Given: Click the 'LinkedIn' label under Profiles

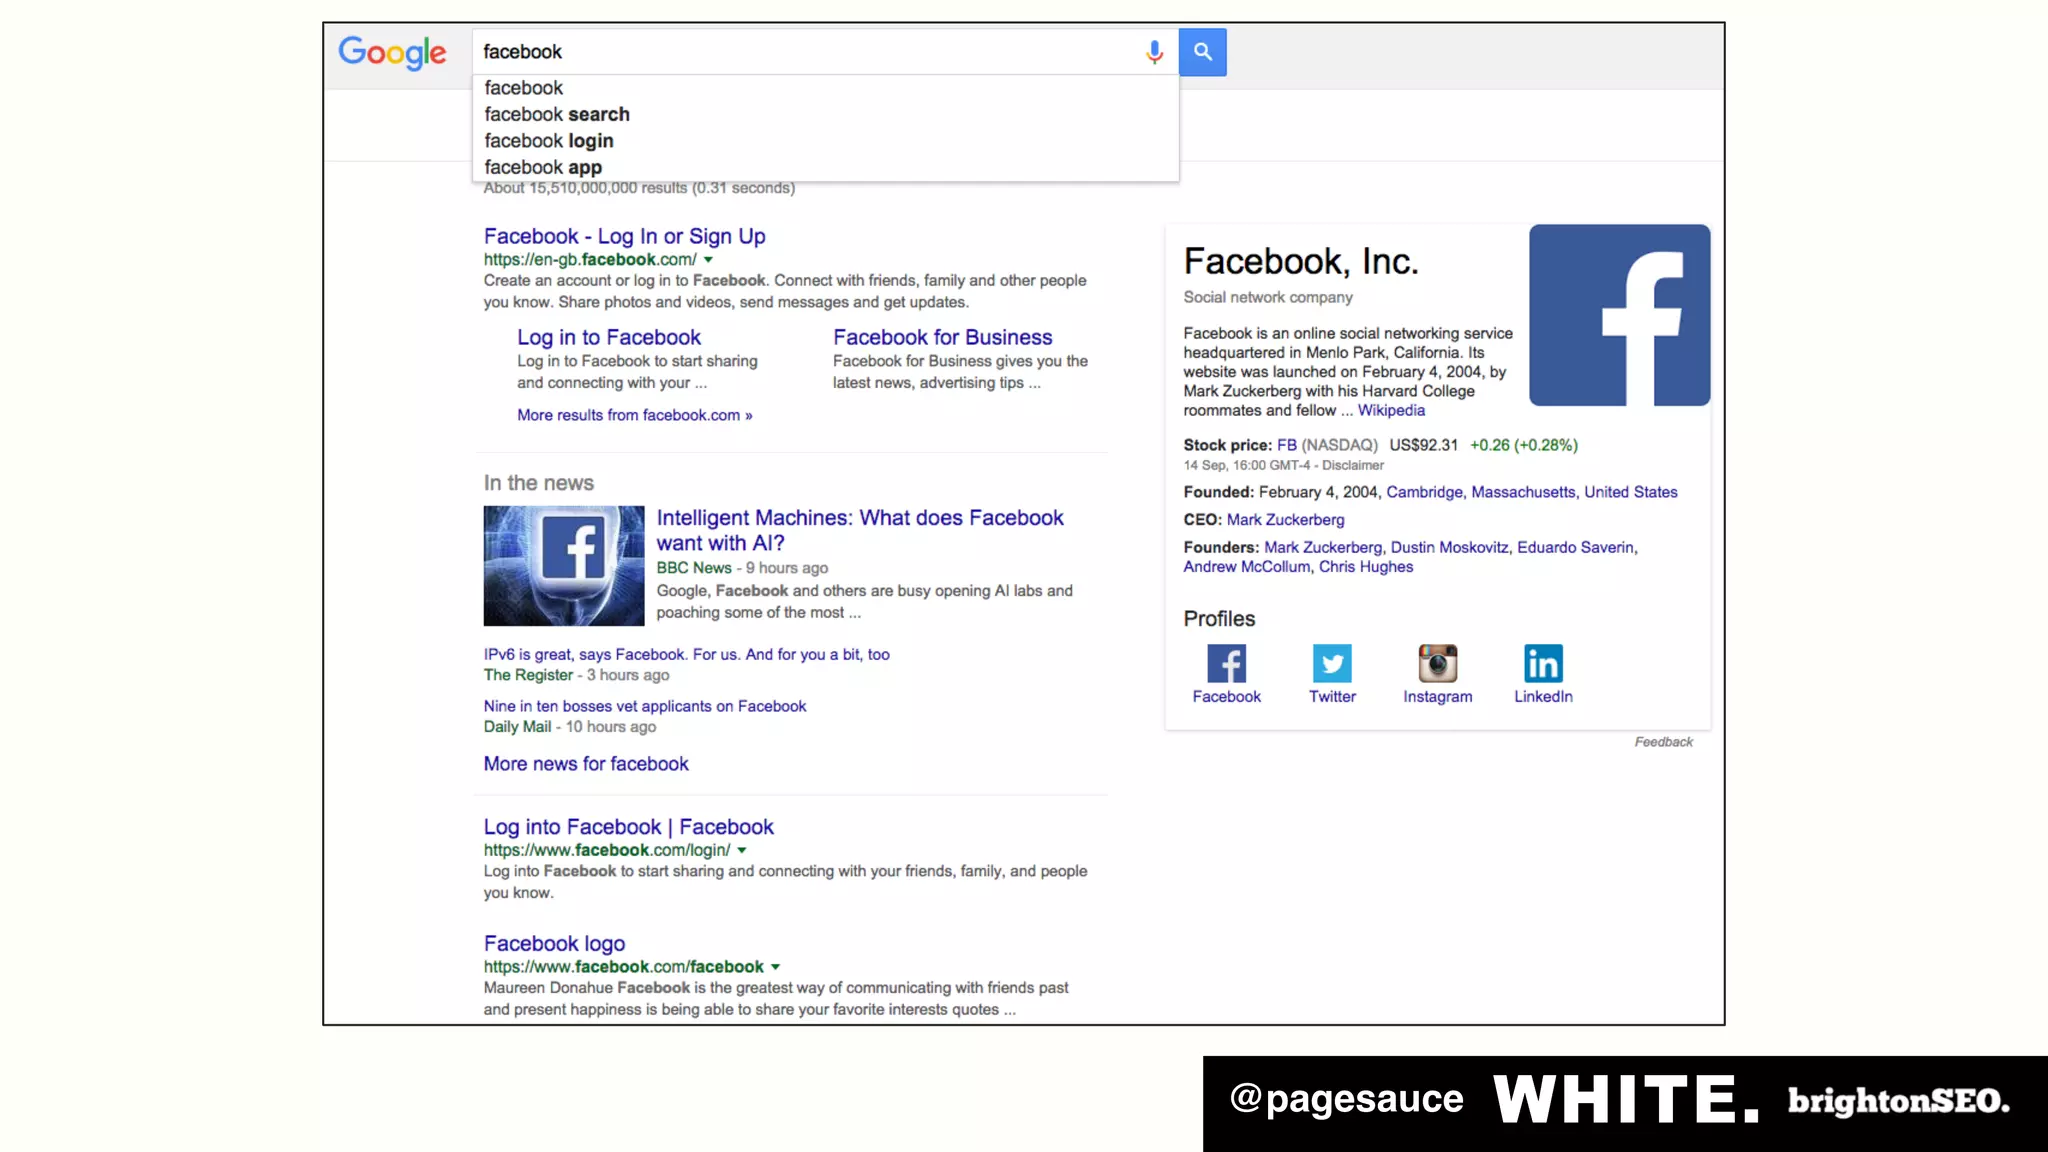Looking at the screenshot, I should (1543, 696).
